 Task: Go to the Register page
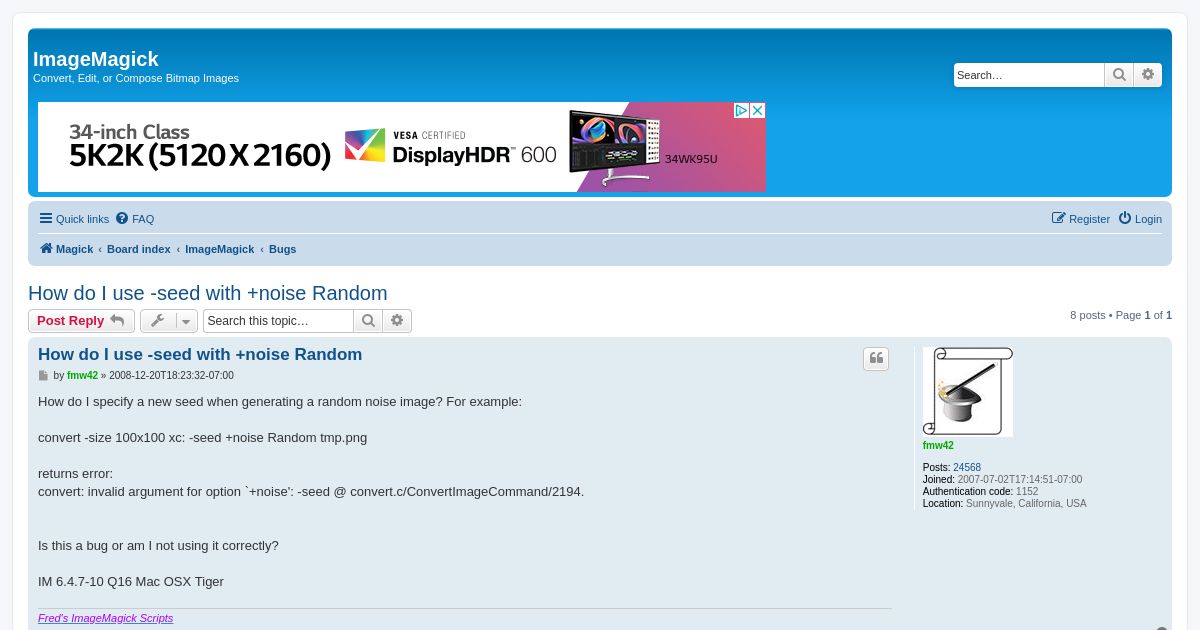coord(1081,219)
